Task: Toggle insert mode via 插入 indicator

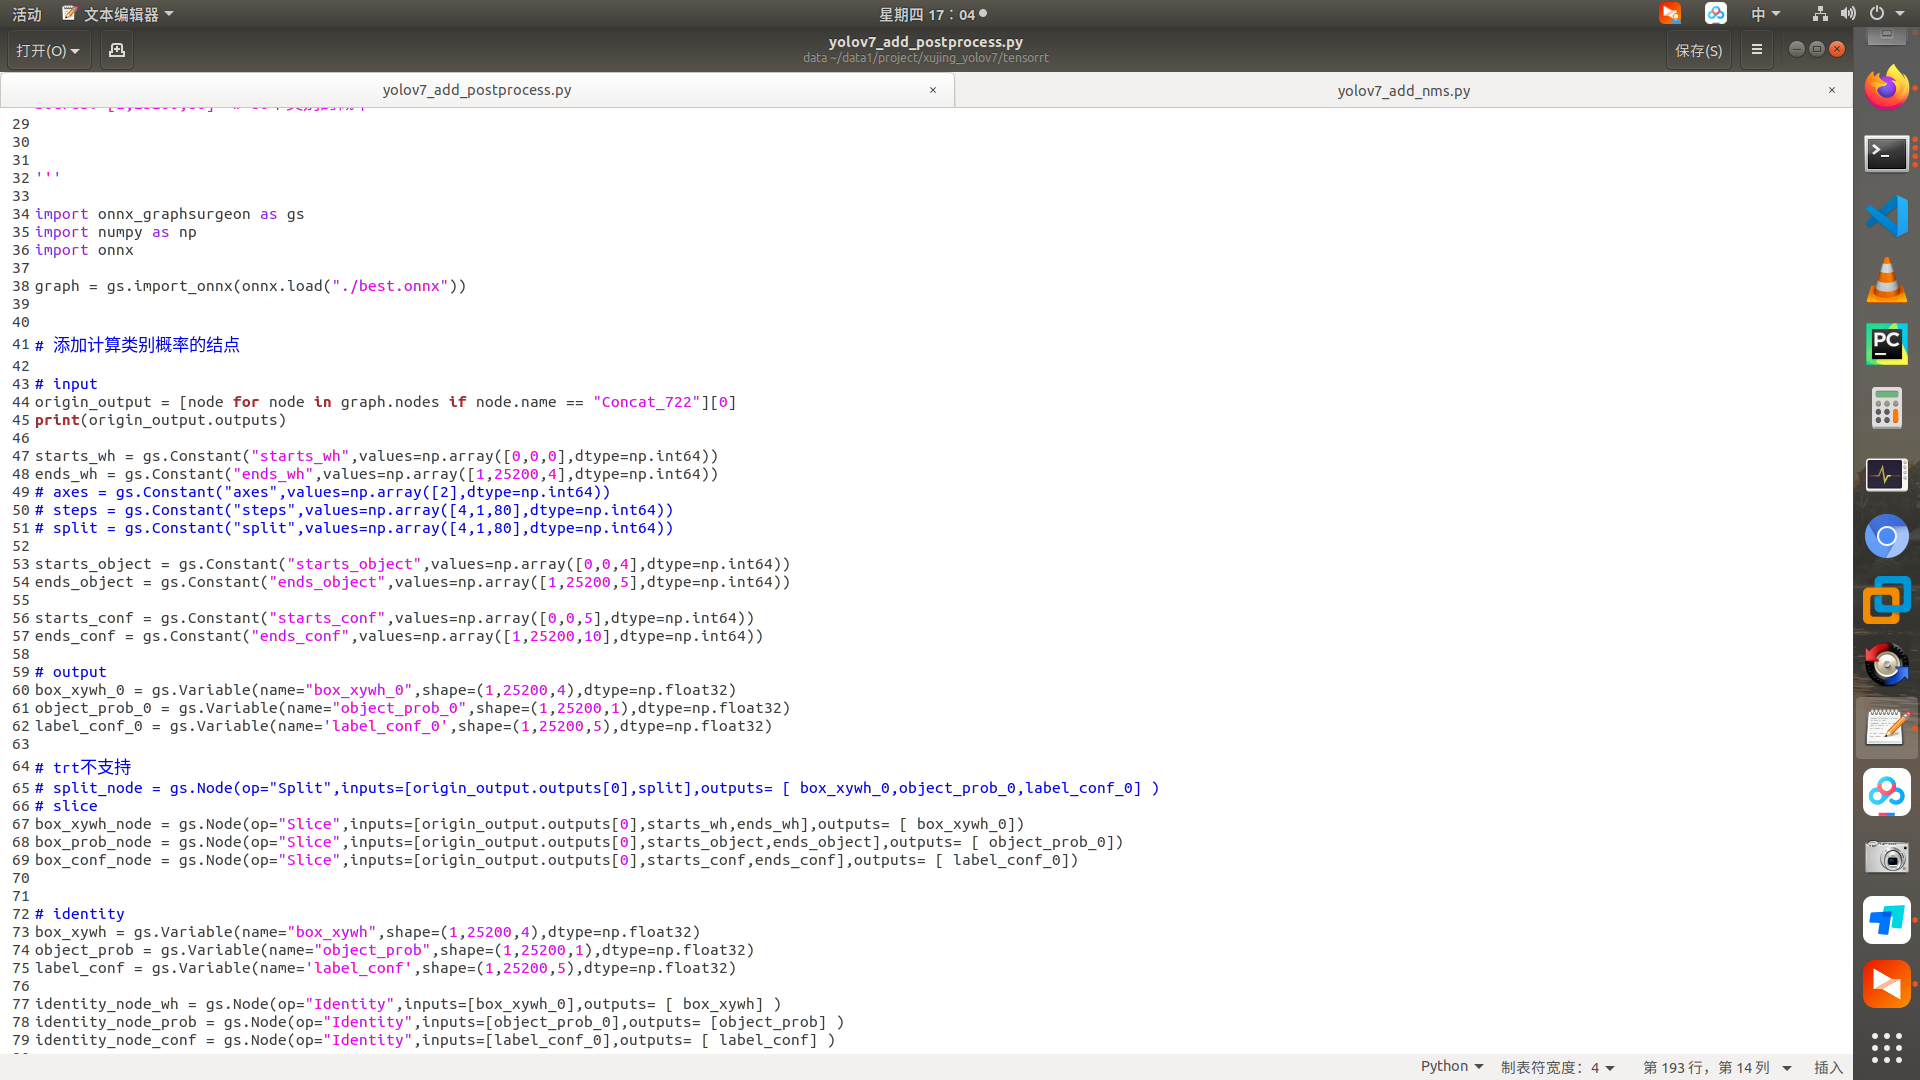Action: coord(1828,1067)
